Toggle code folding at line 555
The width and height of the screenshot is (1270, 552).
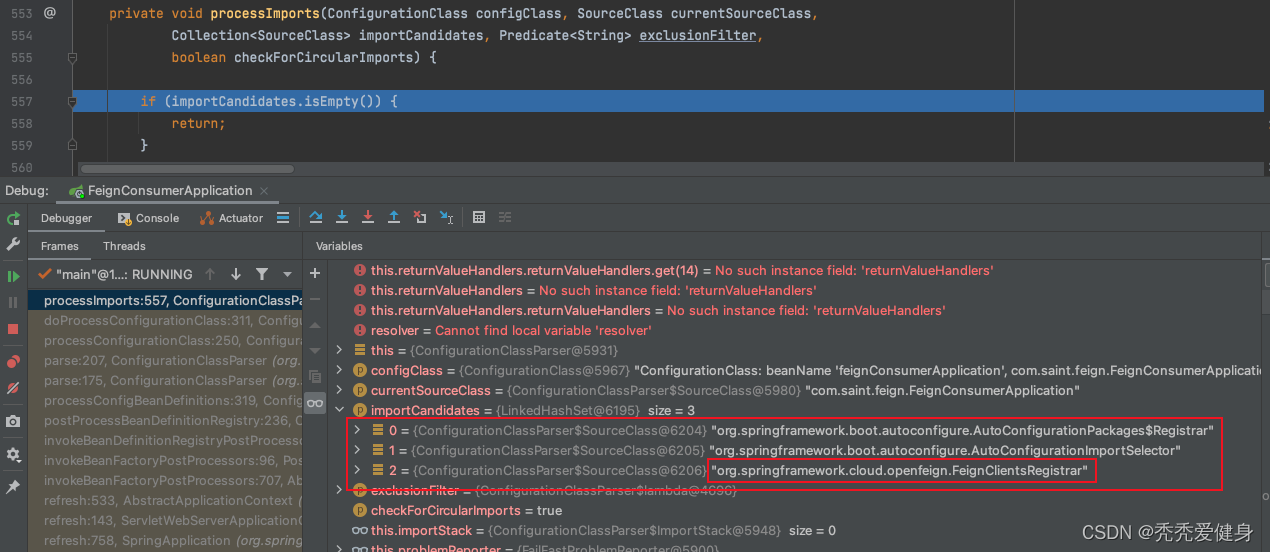coord(72,57)
